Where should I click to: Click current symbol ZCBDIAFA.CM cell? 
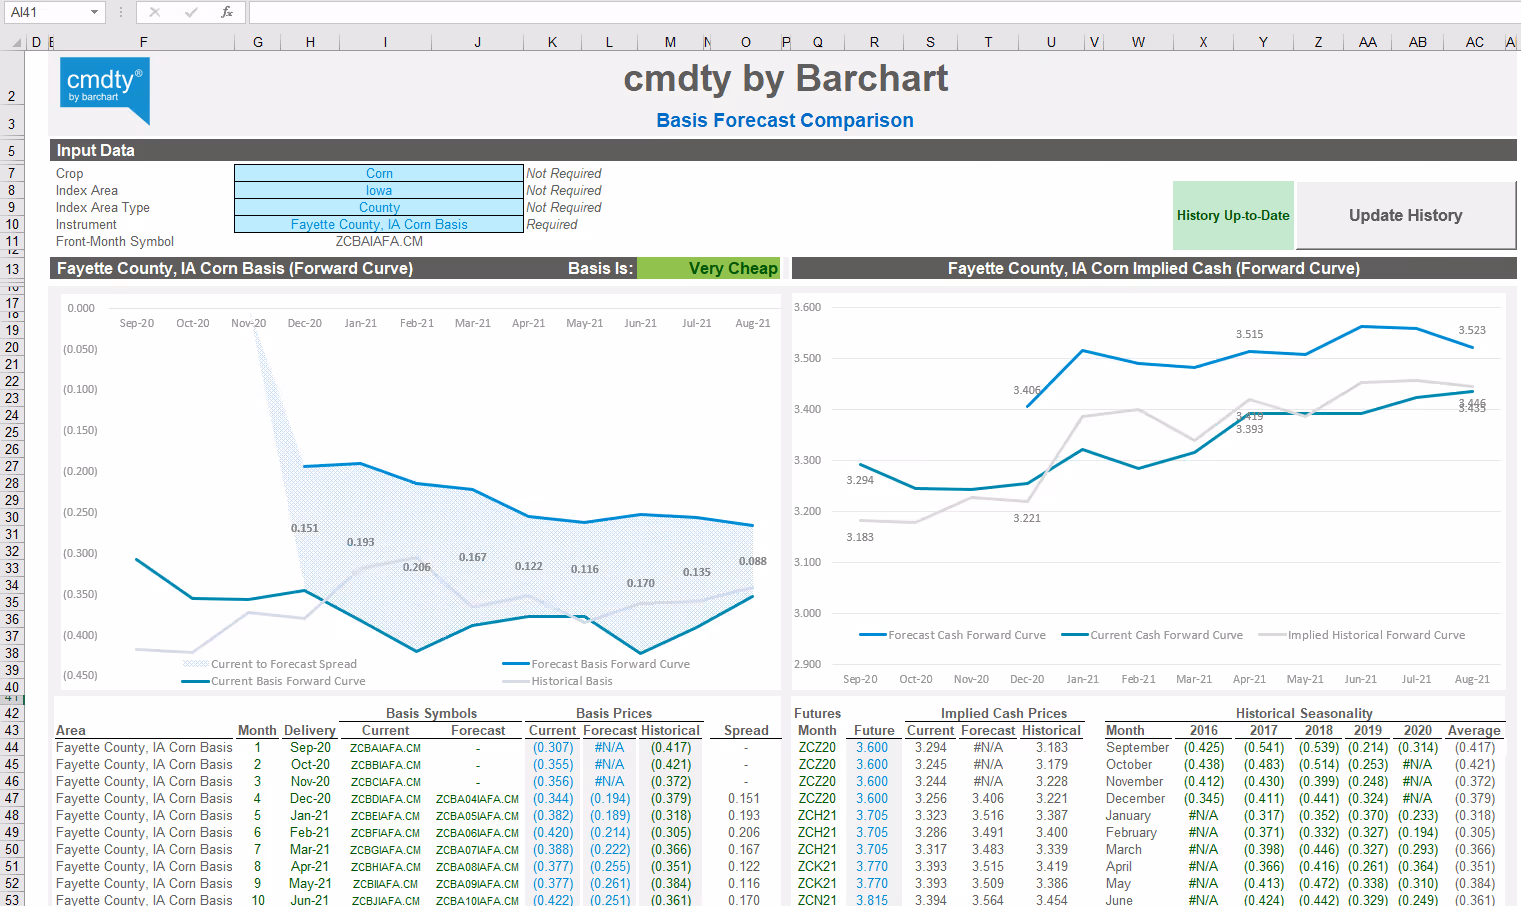coord(385,799)
